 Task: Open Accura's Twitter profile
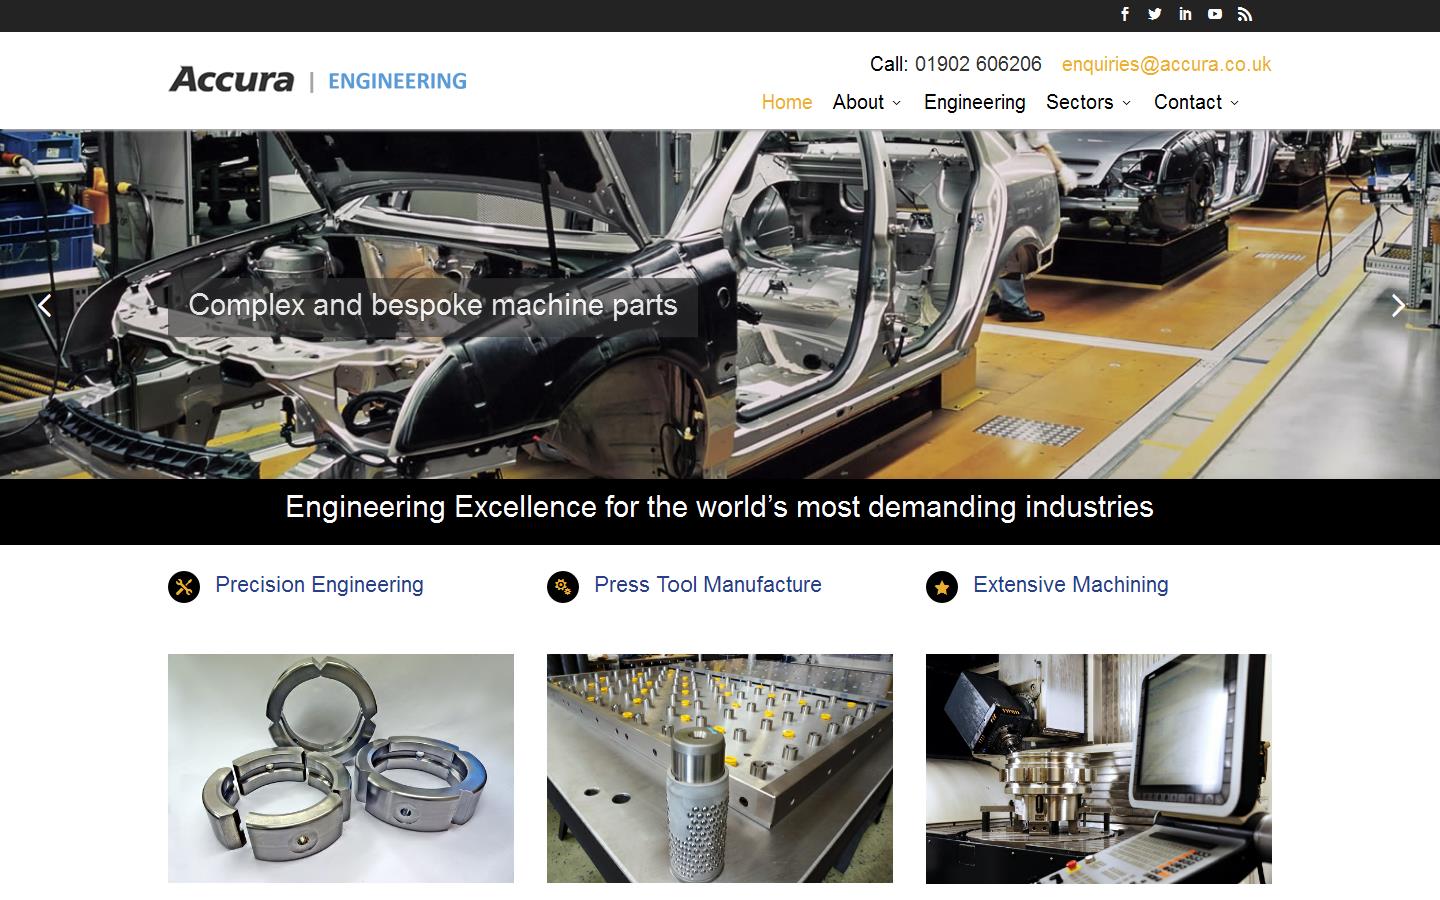pos(1154,14)
